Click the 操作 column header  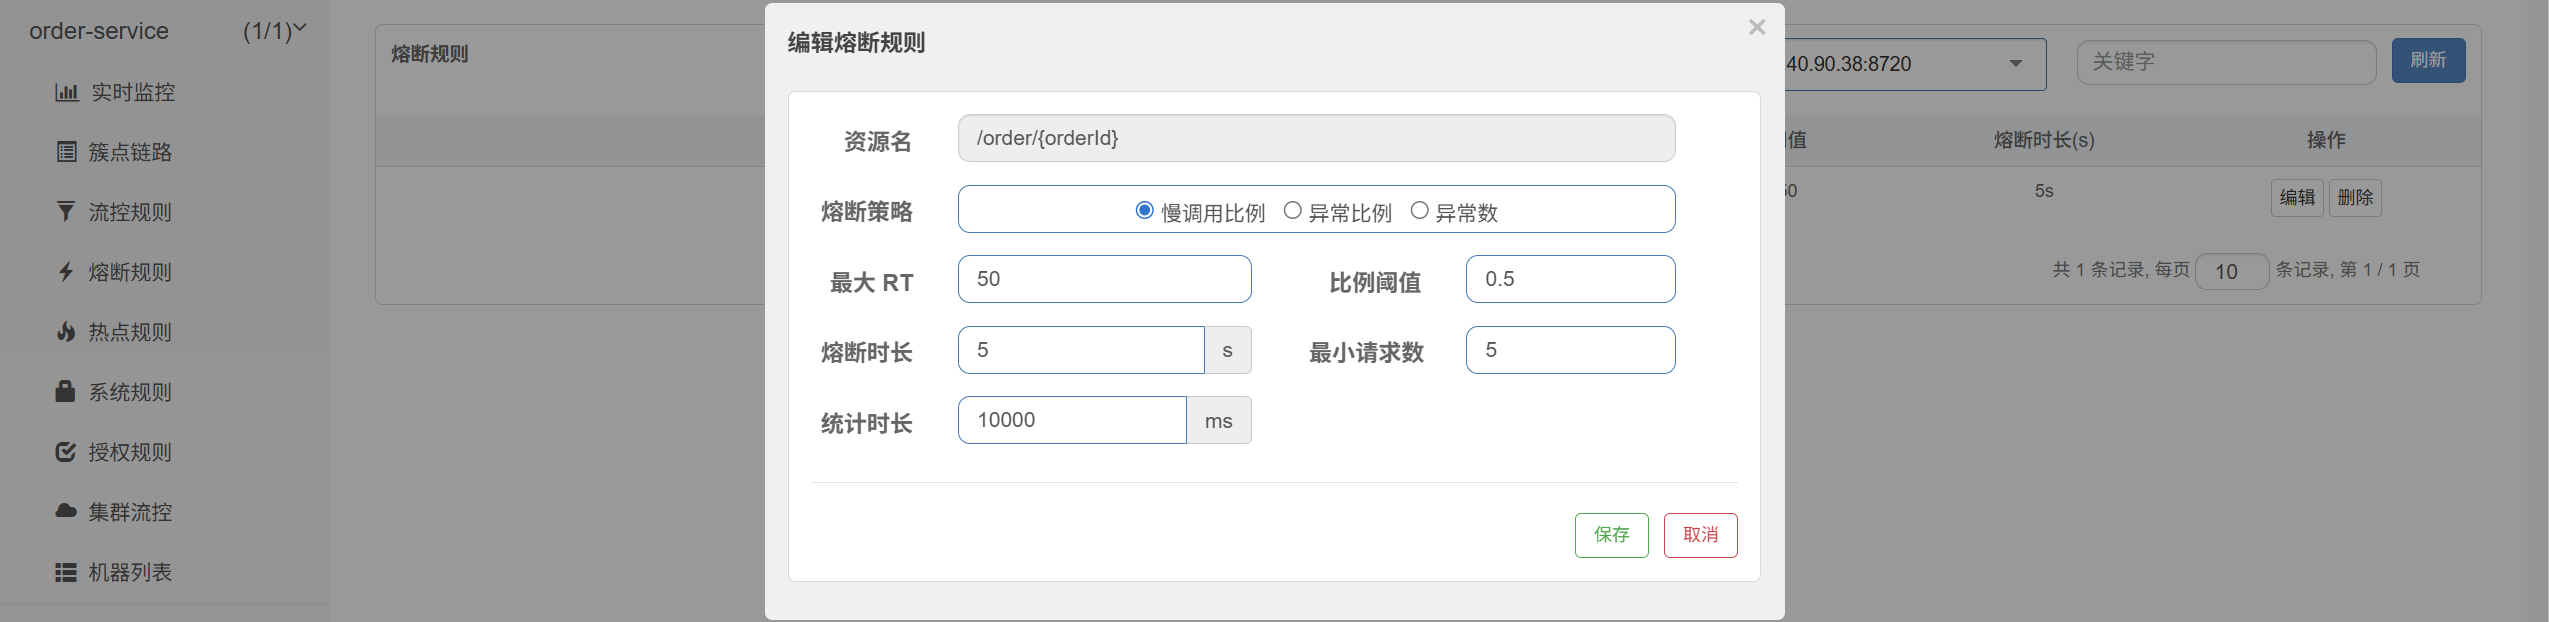(2325, 140)
